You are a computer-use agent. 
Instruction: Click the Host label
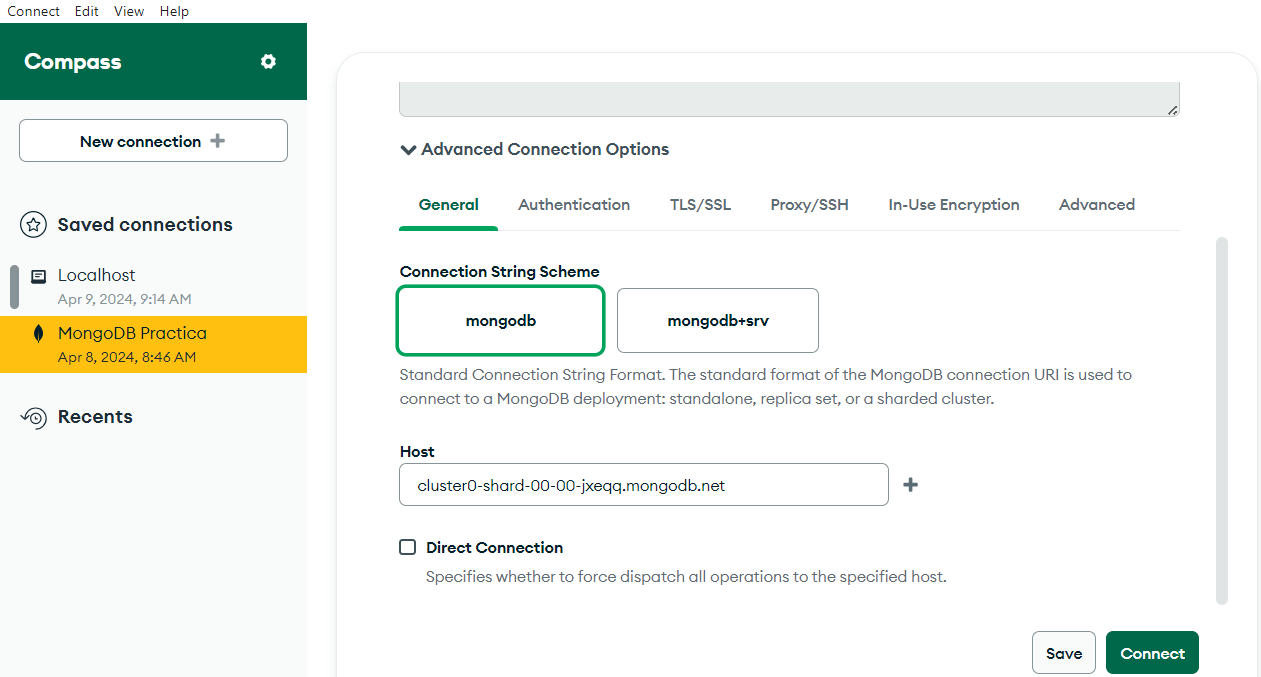pyautogui.click(x=417, y=452)
